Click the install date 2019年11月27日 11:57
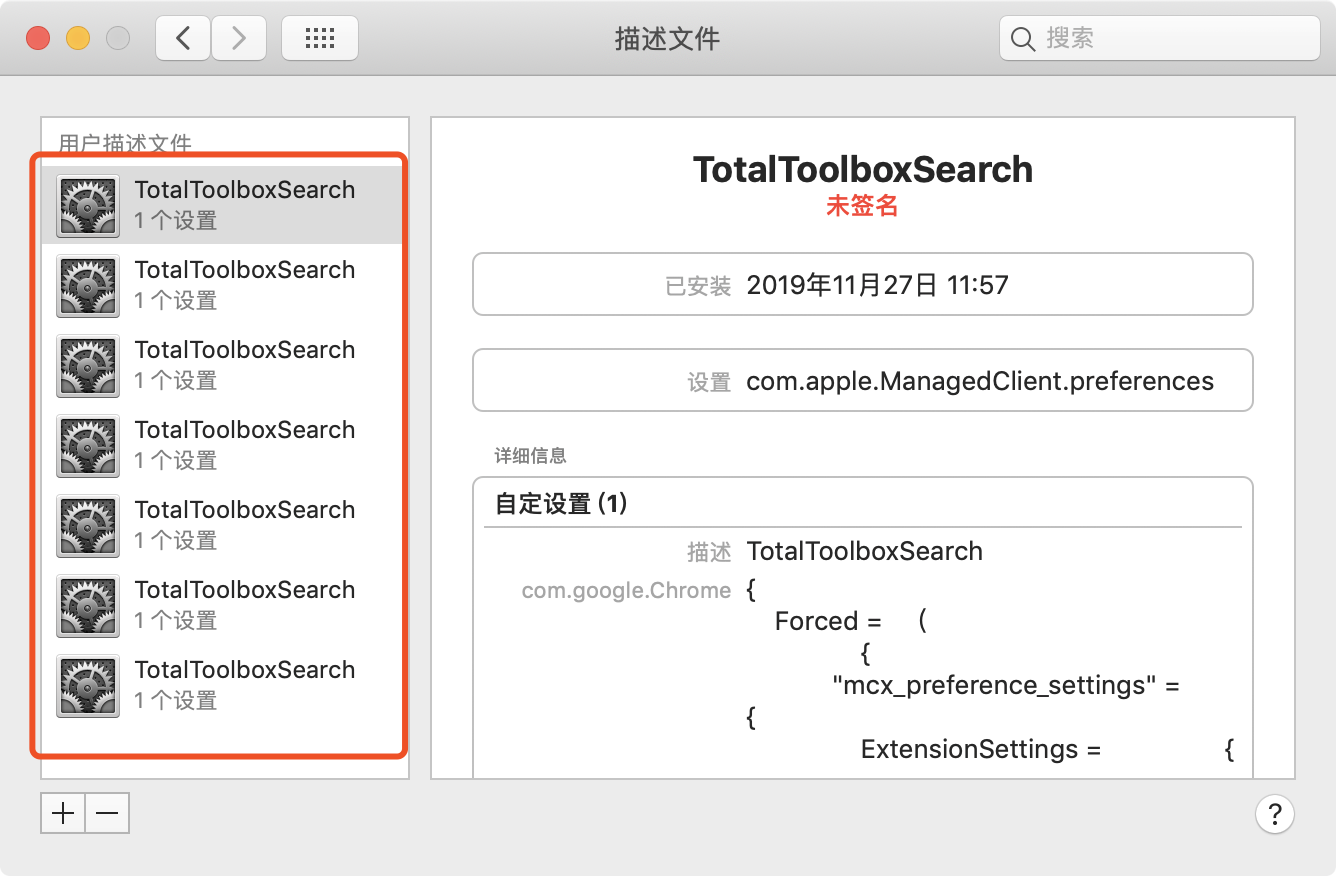Image resolution: width=1336 pixels, height=876 pixels. [877, 285]
